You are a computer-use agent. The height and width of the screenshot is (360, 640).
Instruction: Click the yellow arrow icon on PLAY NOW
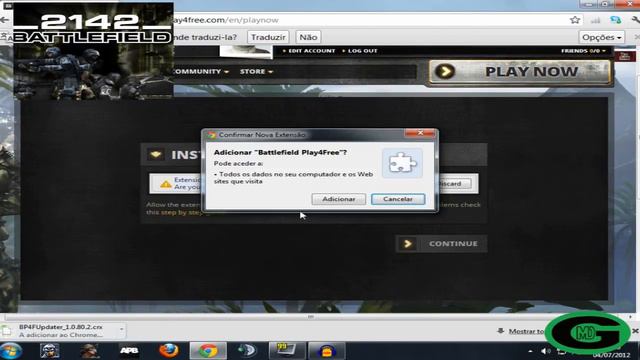tap(445, 72)
